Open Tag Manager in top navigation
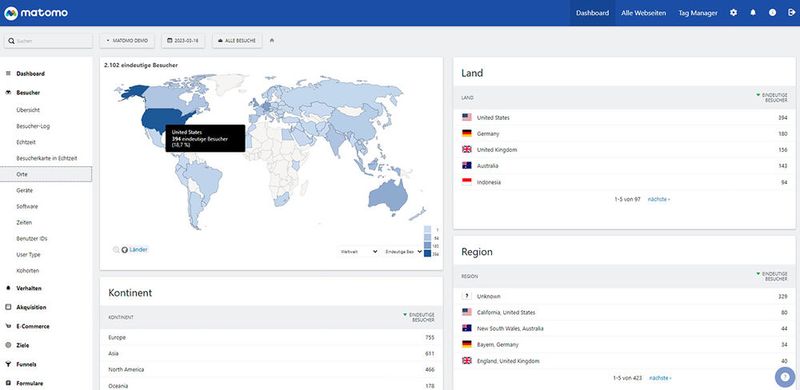The height and width of the screenshot is (390, 800). pyautogui.click(x=698, y=13)
